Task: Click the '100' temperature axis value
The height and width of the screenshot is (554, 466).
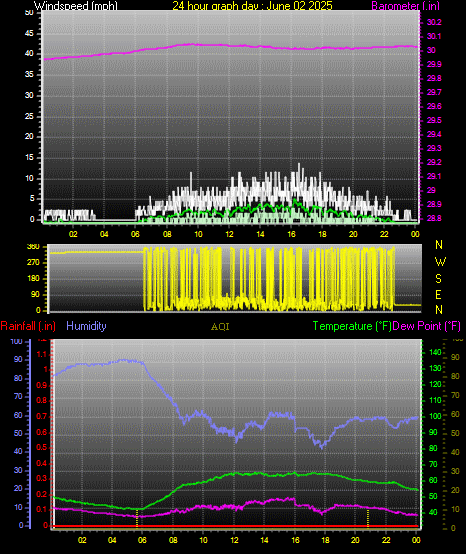Action: [x=435, y=416]
